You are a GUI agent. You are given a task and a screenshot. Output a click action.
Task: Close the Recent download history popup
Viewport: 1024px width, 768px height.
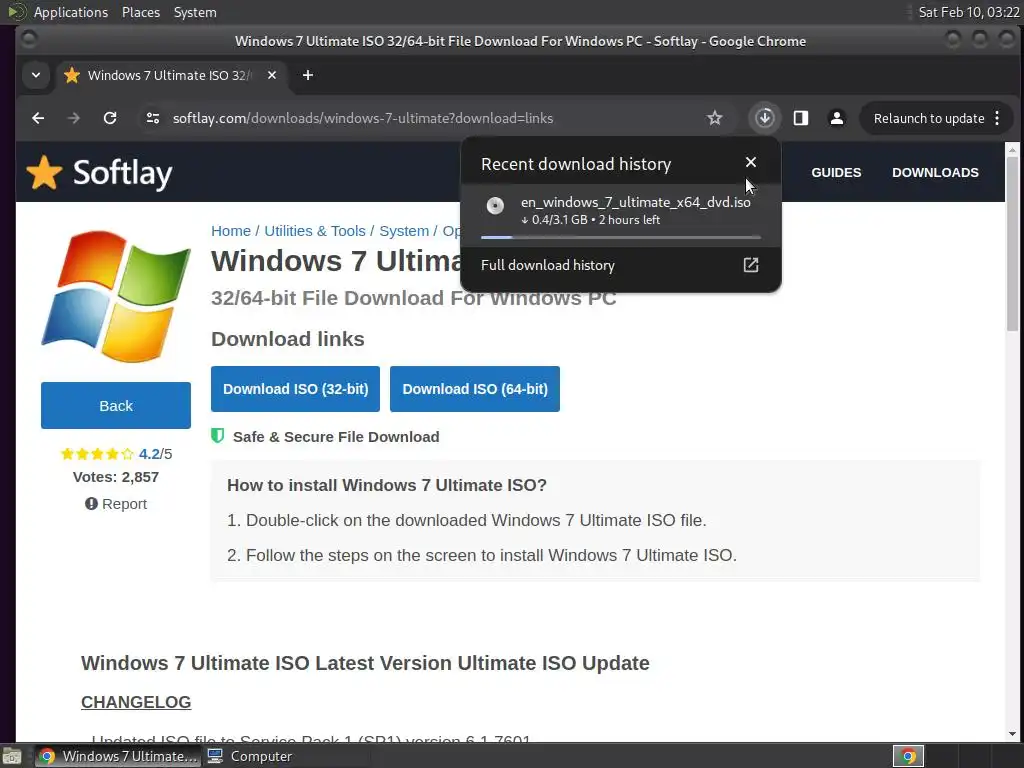[x=751, y=162]
